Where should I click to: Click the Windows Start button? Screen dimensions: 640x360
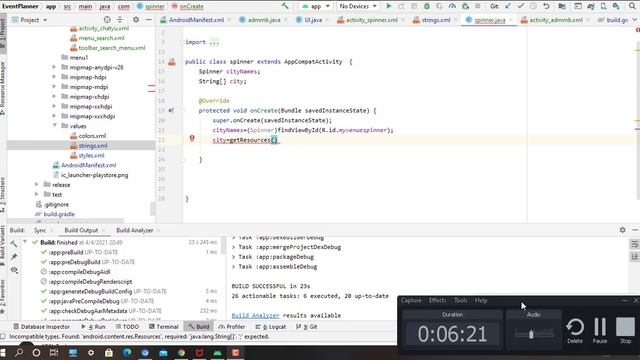coord(3,353)
